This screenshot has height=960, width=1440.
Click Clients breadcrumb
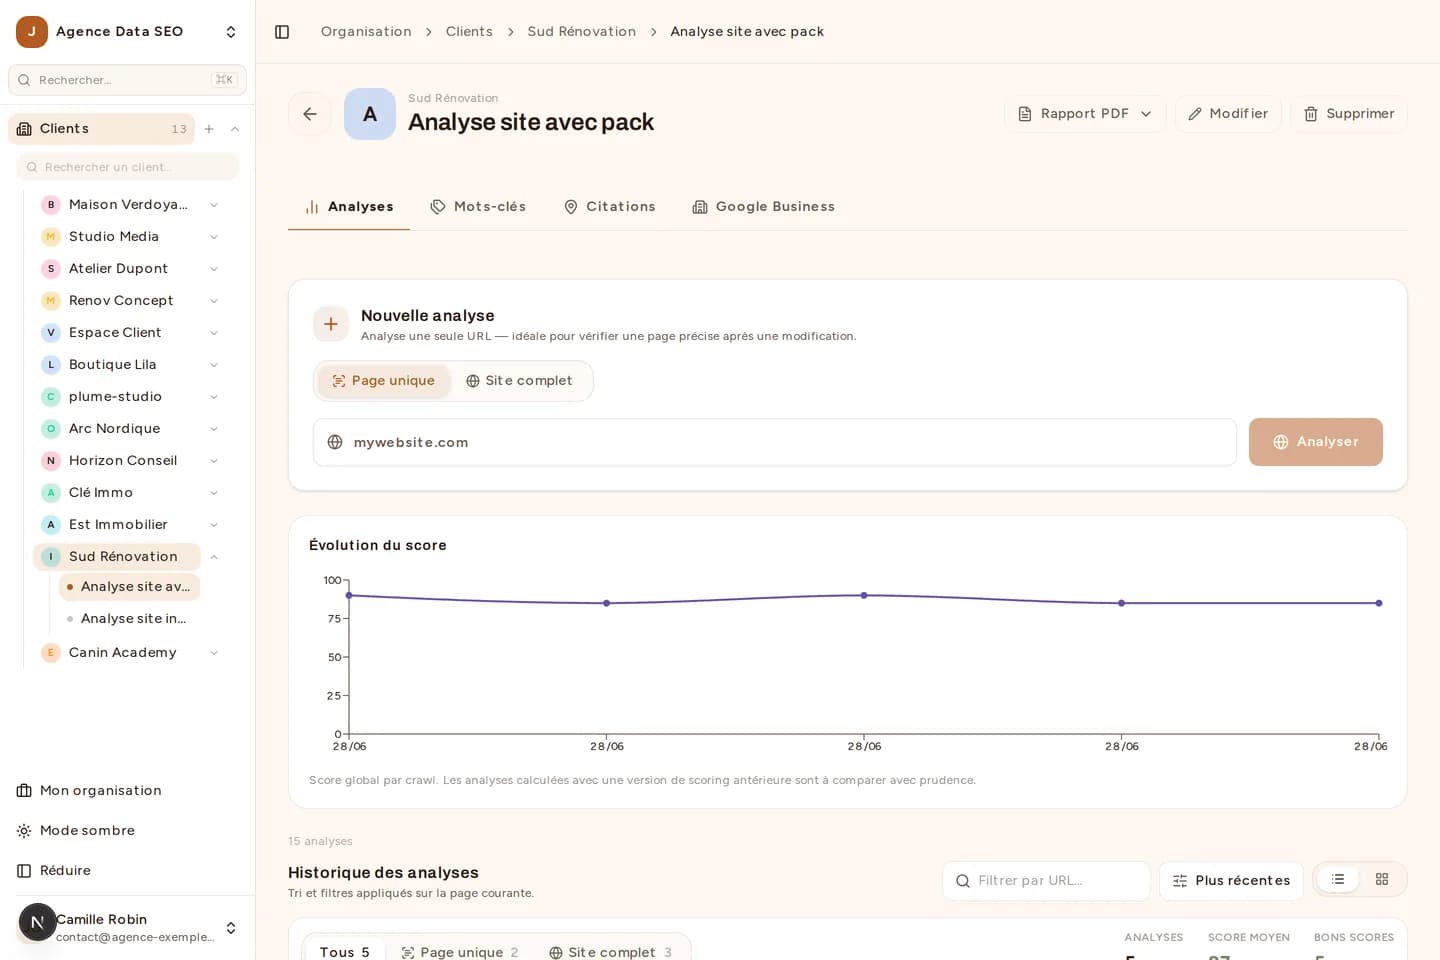(469, 32)
